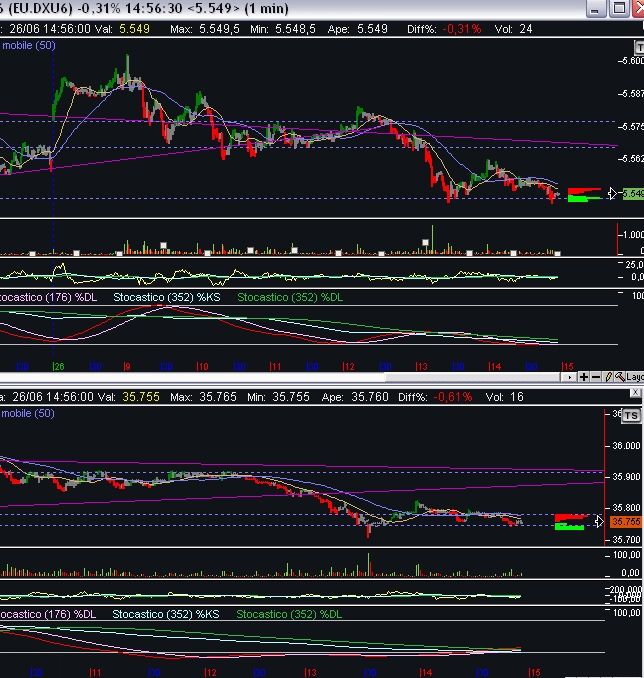
Task: Click the arrow marker next to the 35.755 price
Action: (599, 521)
